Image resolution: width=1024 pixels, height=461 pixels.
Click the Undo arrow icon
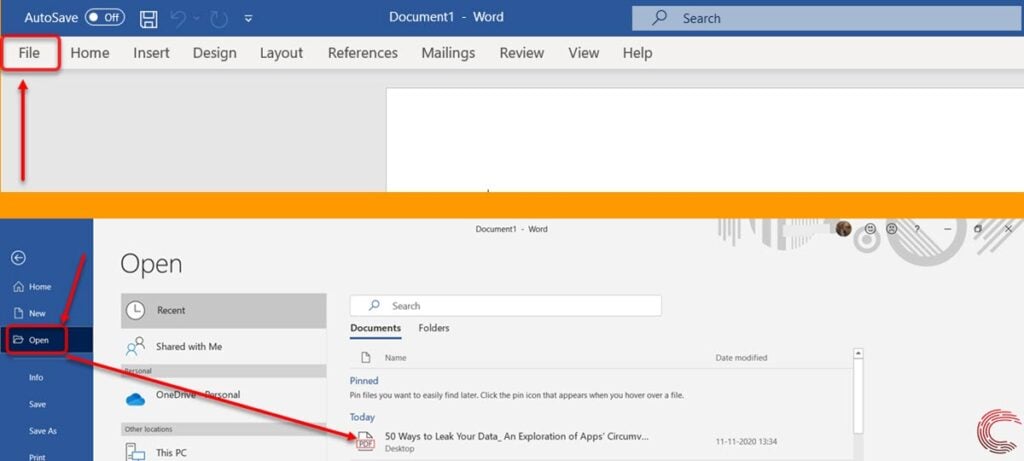tap(178, 18)
